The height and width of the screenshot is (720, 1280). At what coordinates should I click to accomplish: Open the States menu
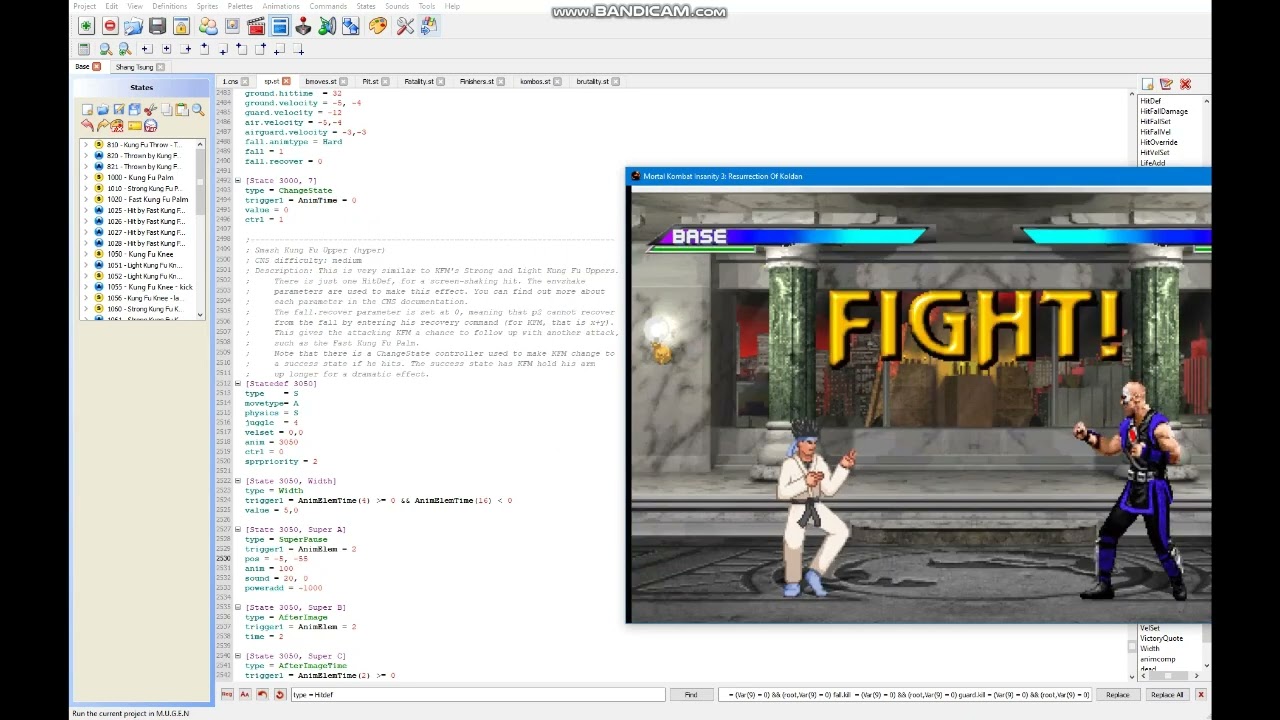point(366,6)
